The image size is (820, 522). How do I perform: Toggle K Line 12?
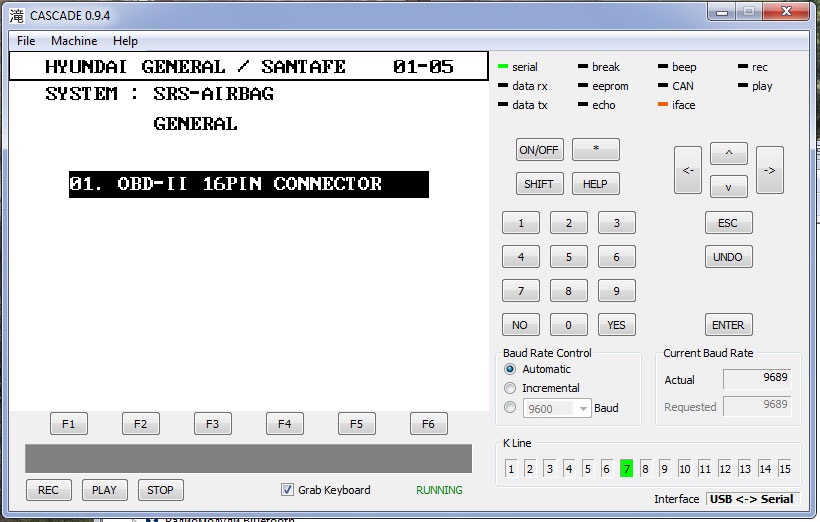click(725, 469)
